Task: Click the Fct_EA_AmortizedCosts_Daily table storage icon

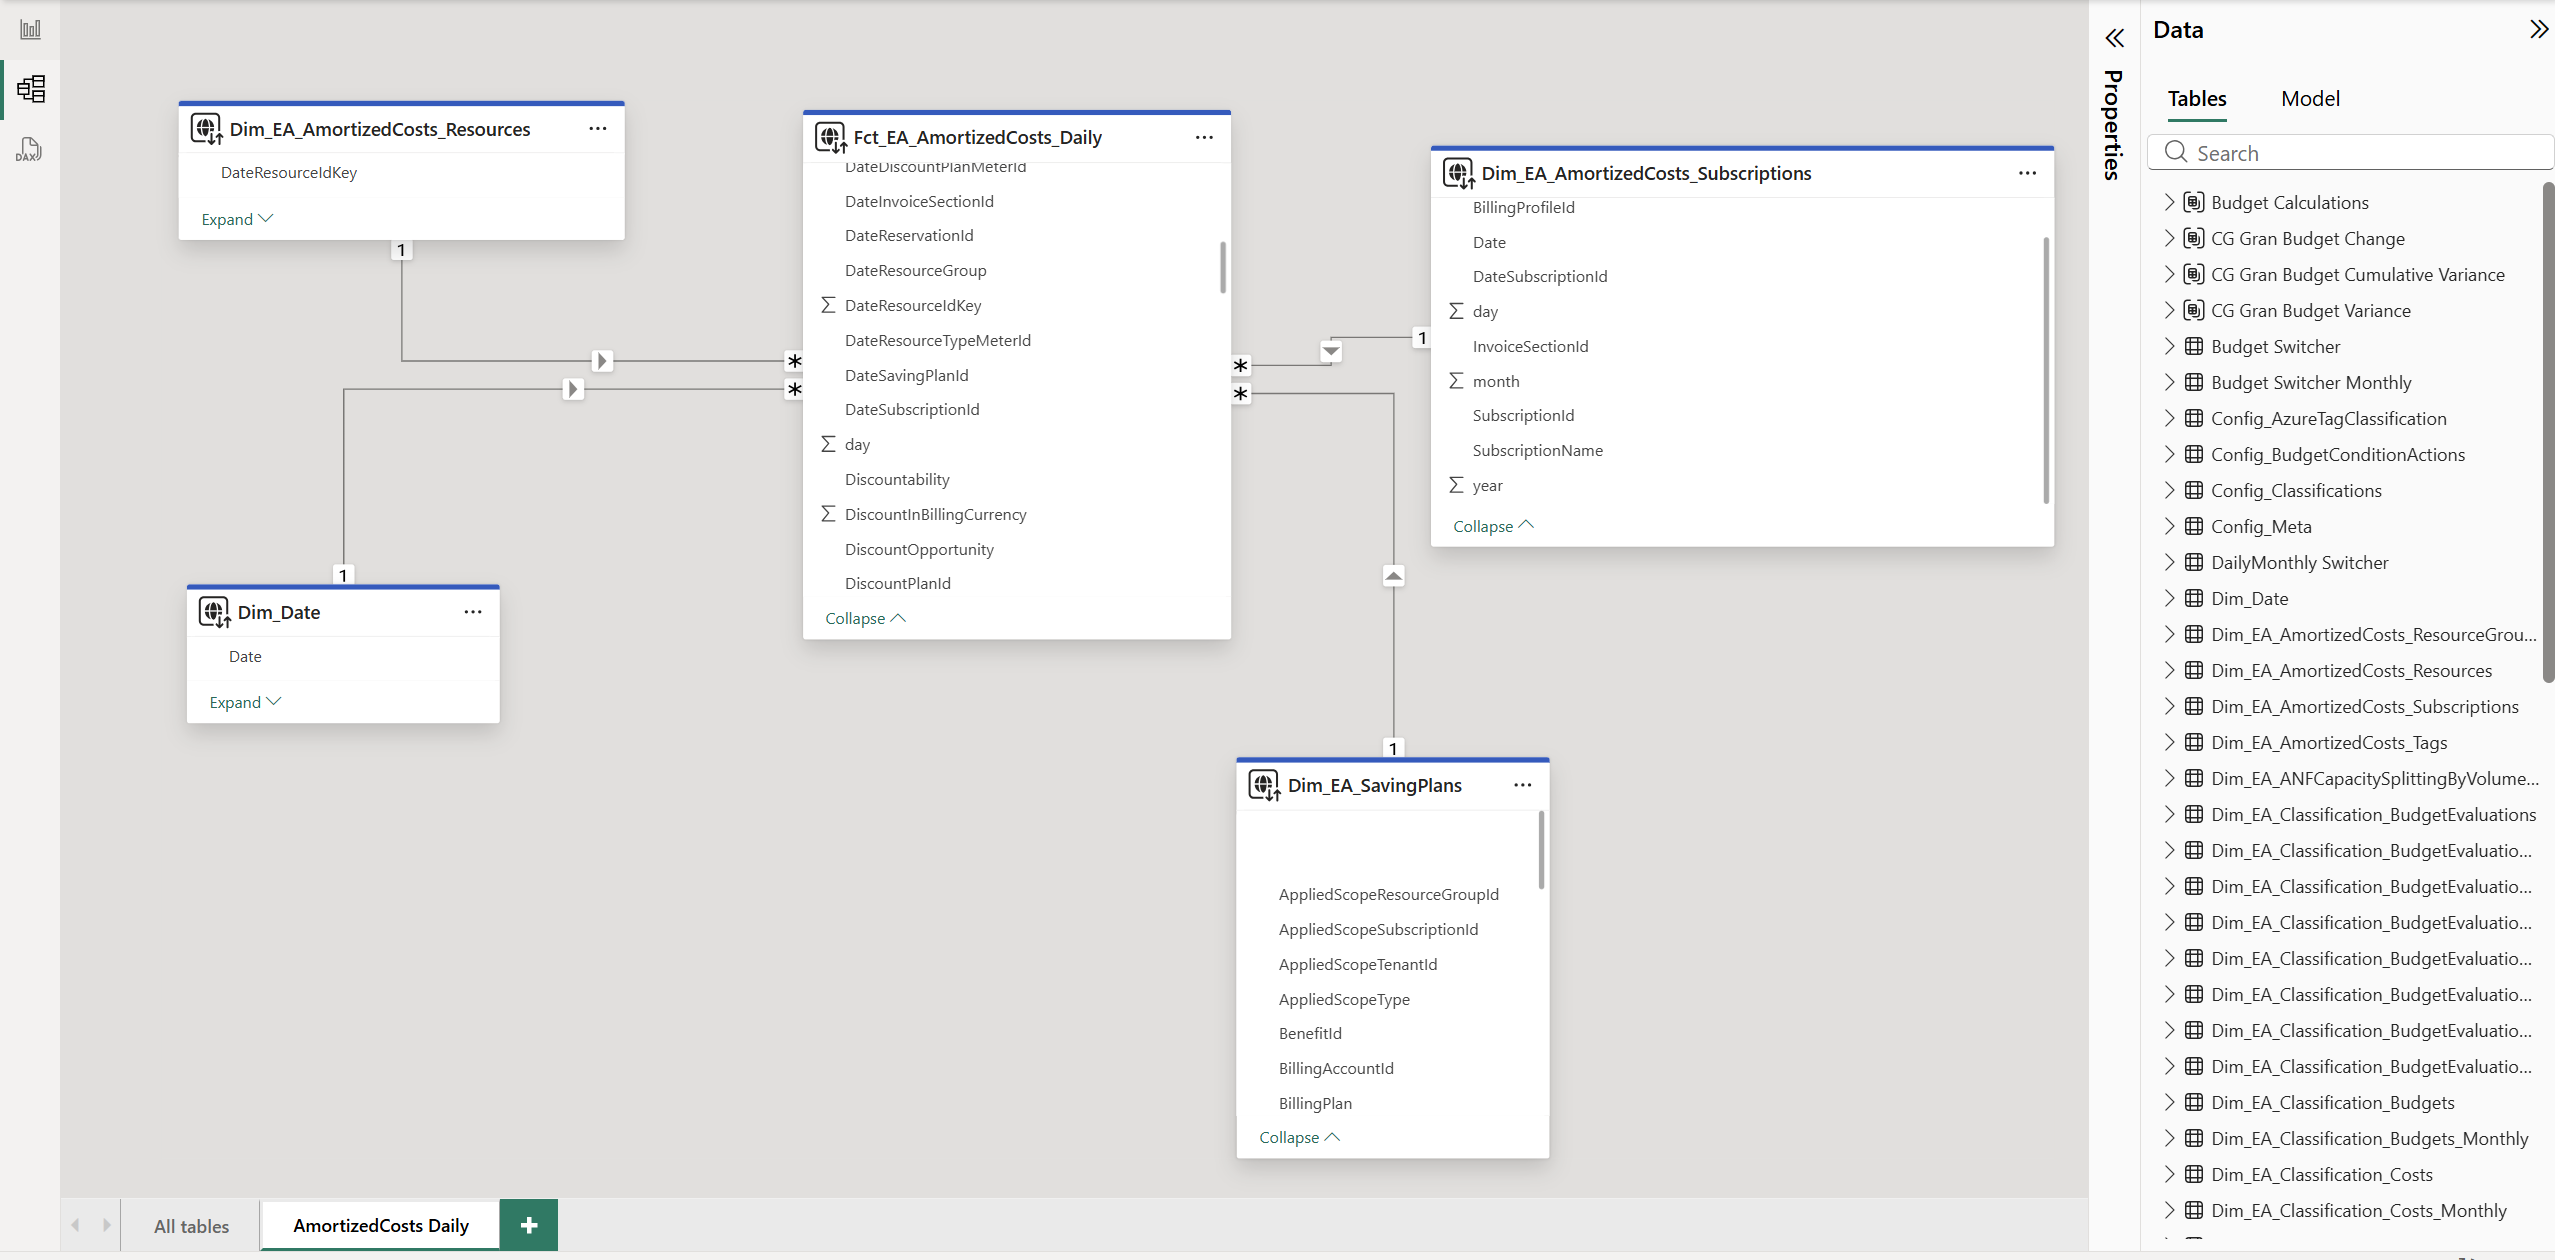Action: (831, 138)
